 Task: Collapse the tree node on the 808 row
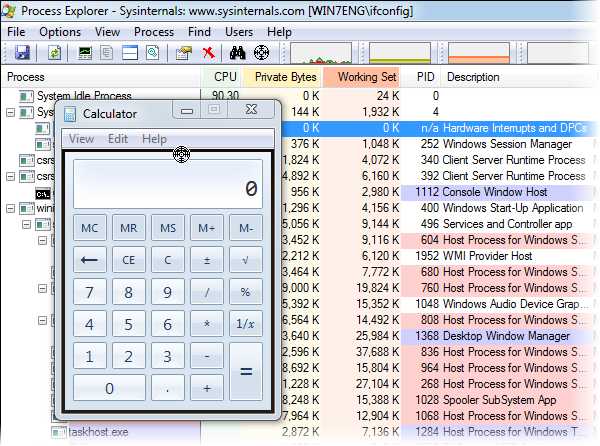click(x=42, y=320)
